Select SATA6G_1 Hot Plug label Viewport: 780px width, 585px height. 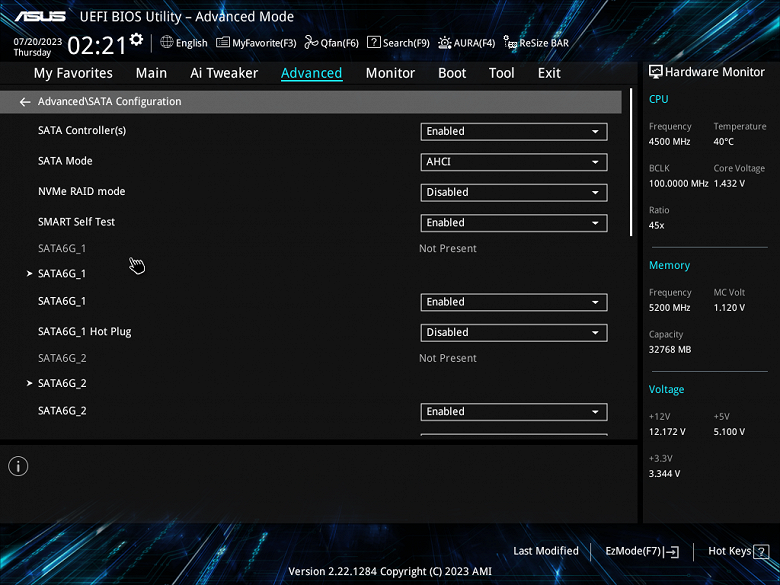point(85,332)
